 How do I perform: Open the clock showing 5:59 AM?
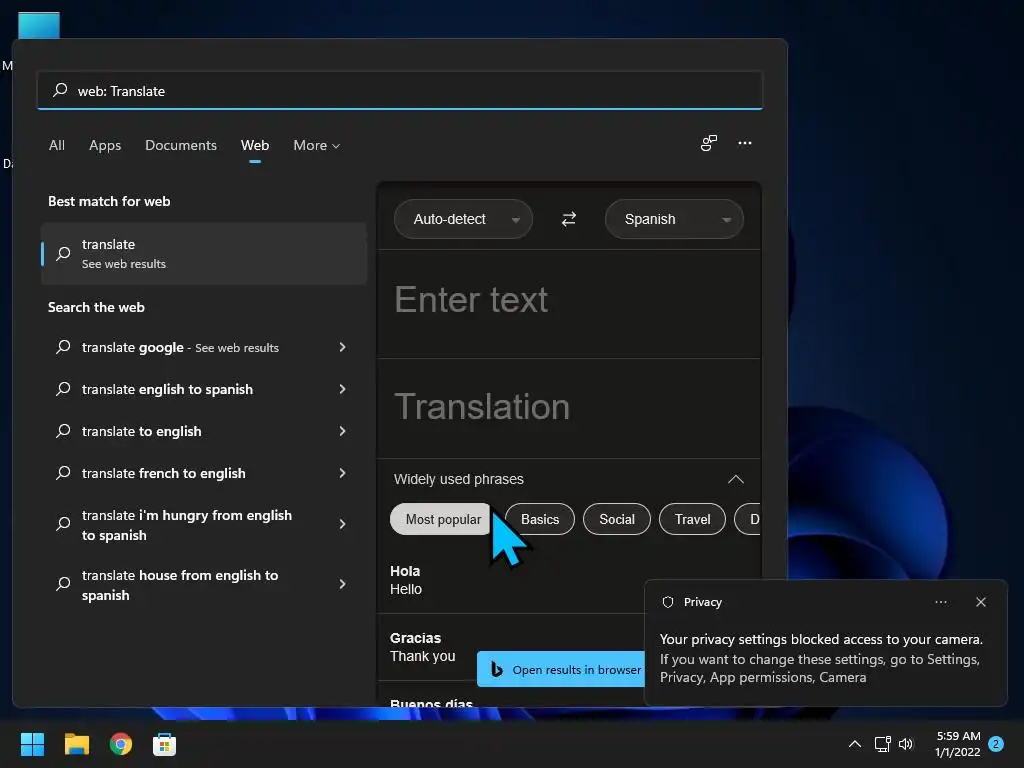(x=957, y=744)
